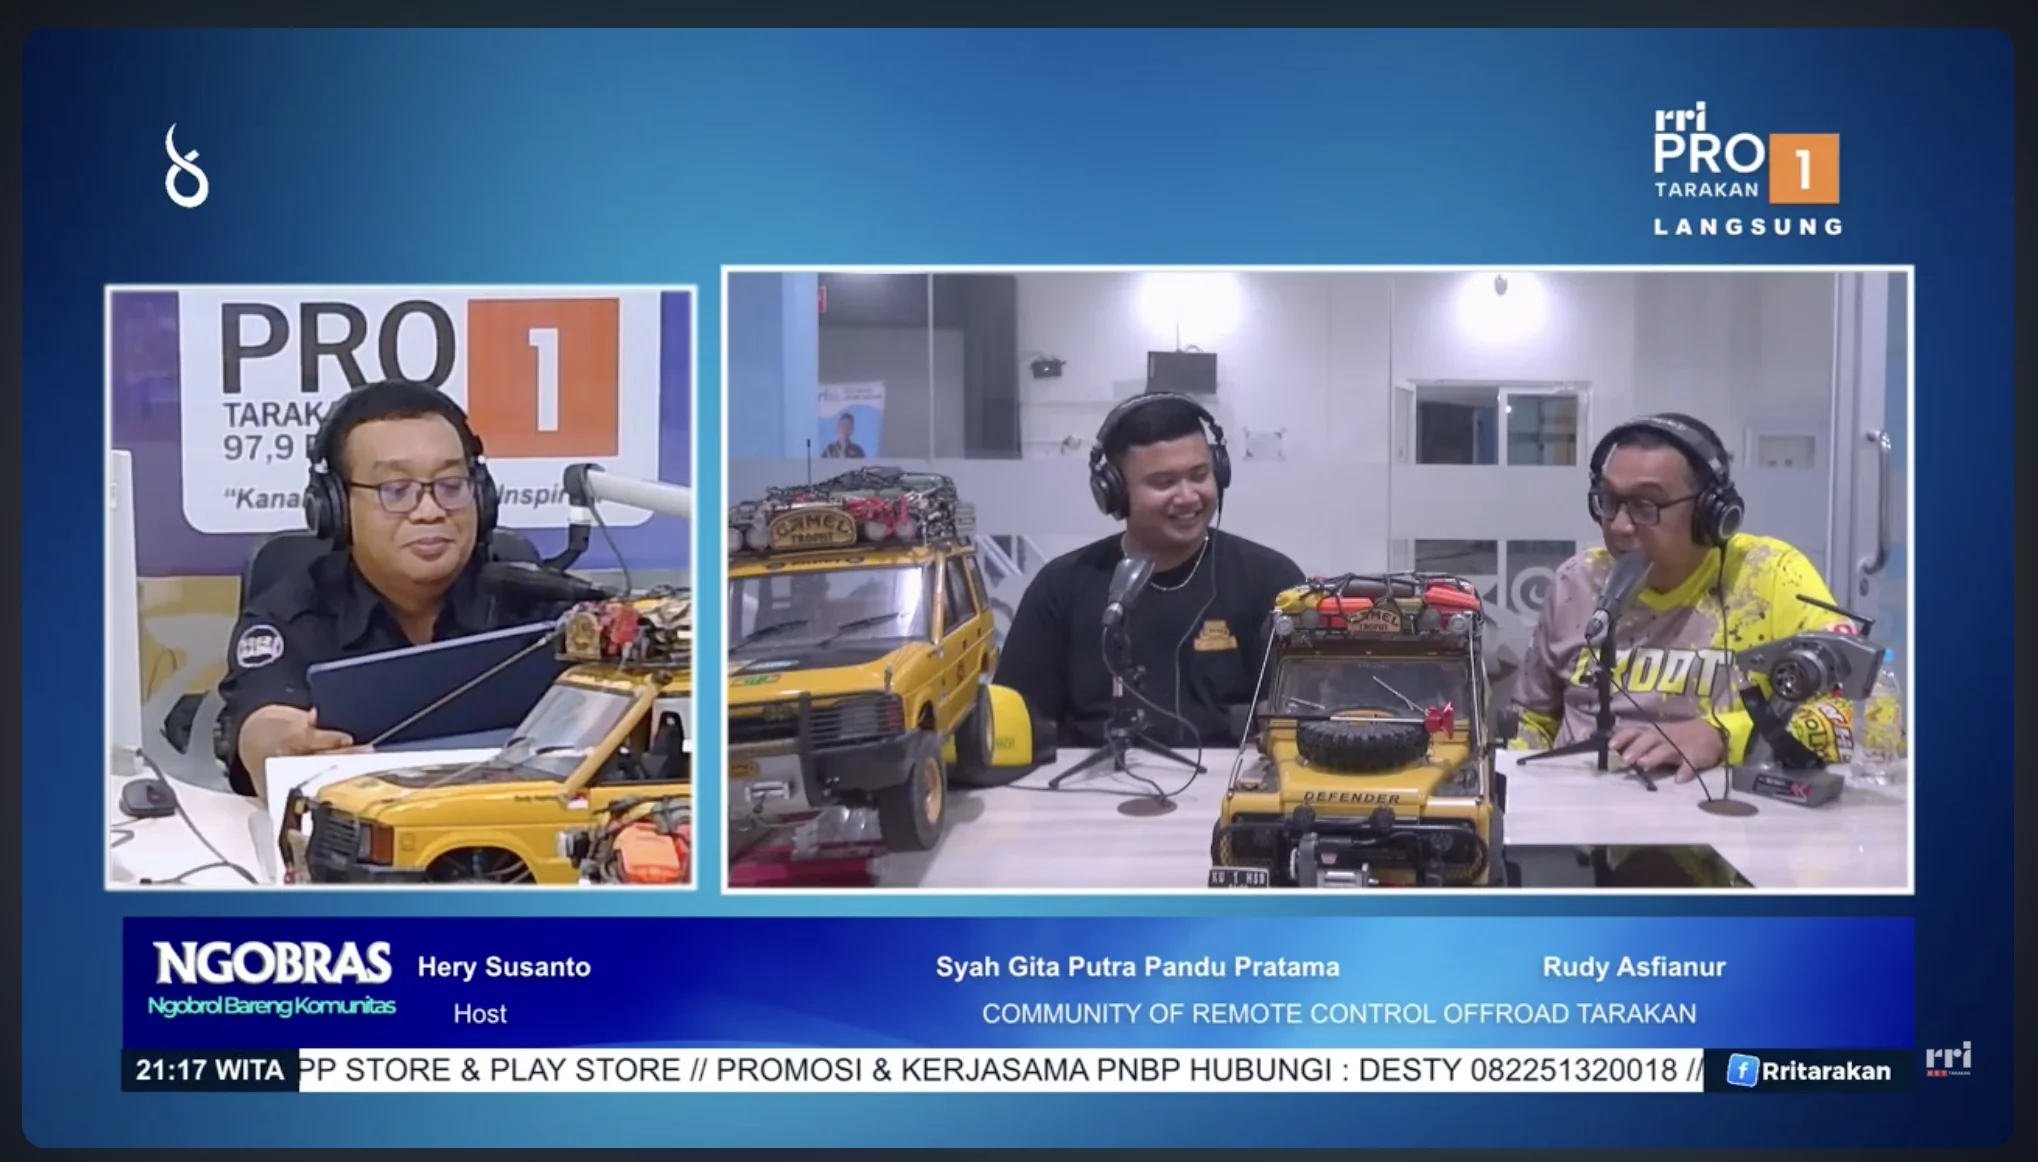Click the Community of Remote Control Offroad Tarakan caption

point(1339,1014)
